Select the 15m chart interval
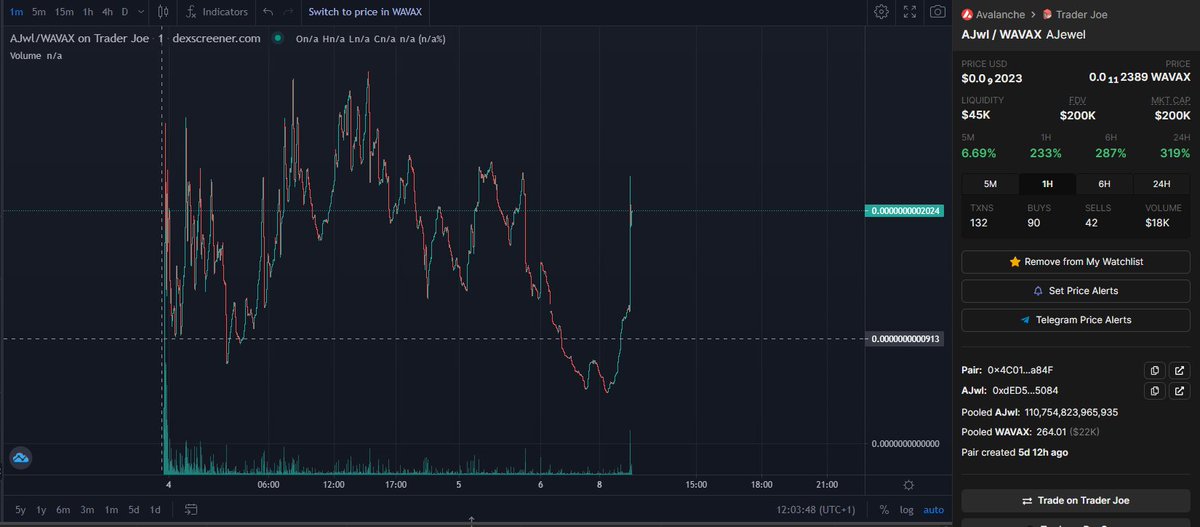The width and height of the screenshot is (1200, 527). point(64,12)
